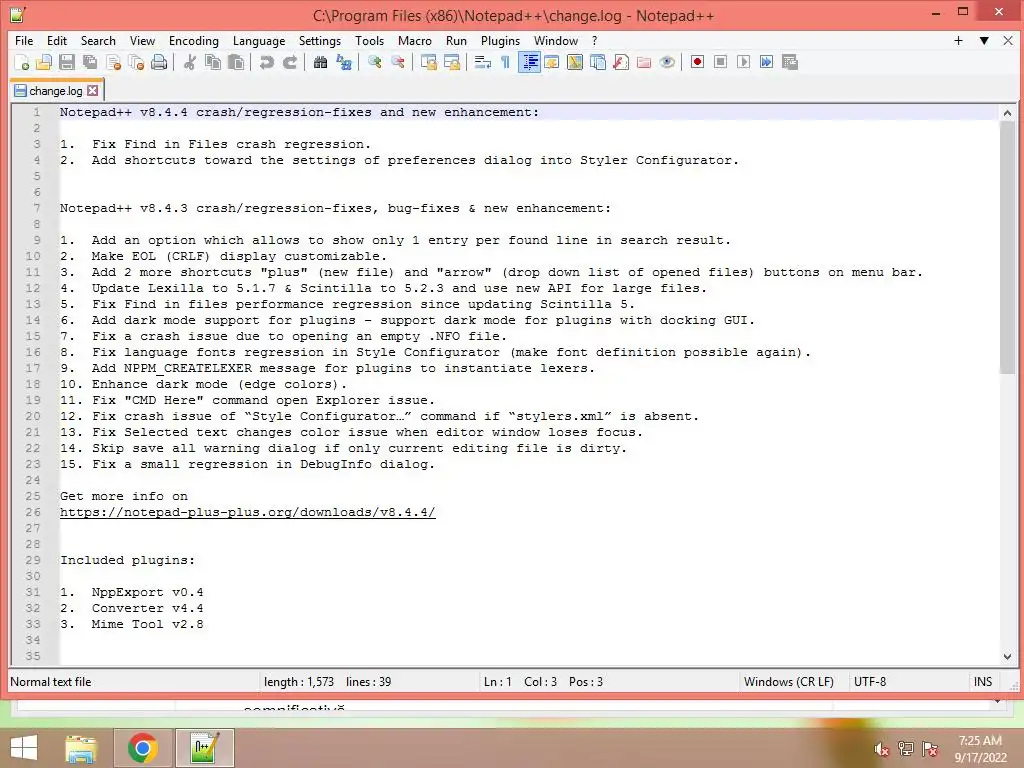The width and height of the screenshot is (1024, 768).
Task: Run macro multiple times icon
Action: (x=766, y=62)
